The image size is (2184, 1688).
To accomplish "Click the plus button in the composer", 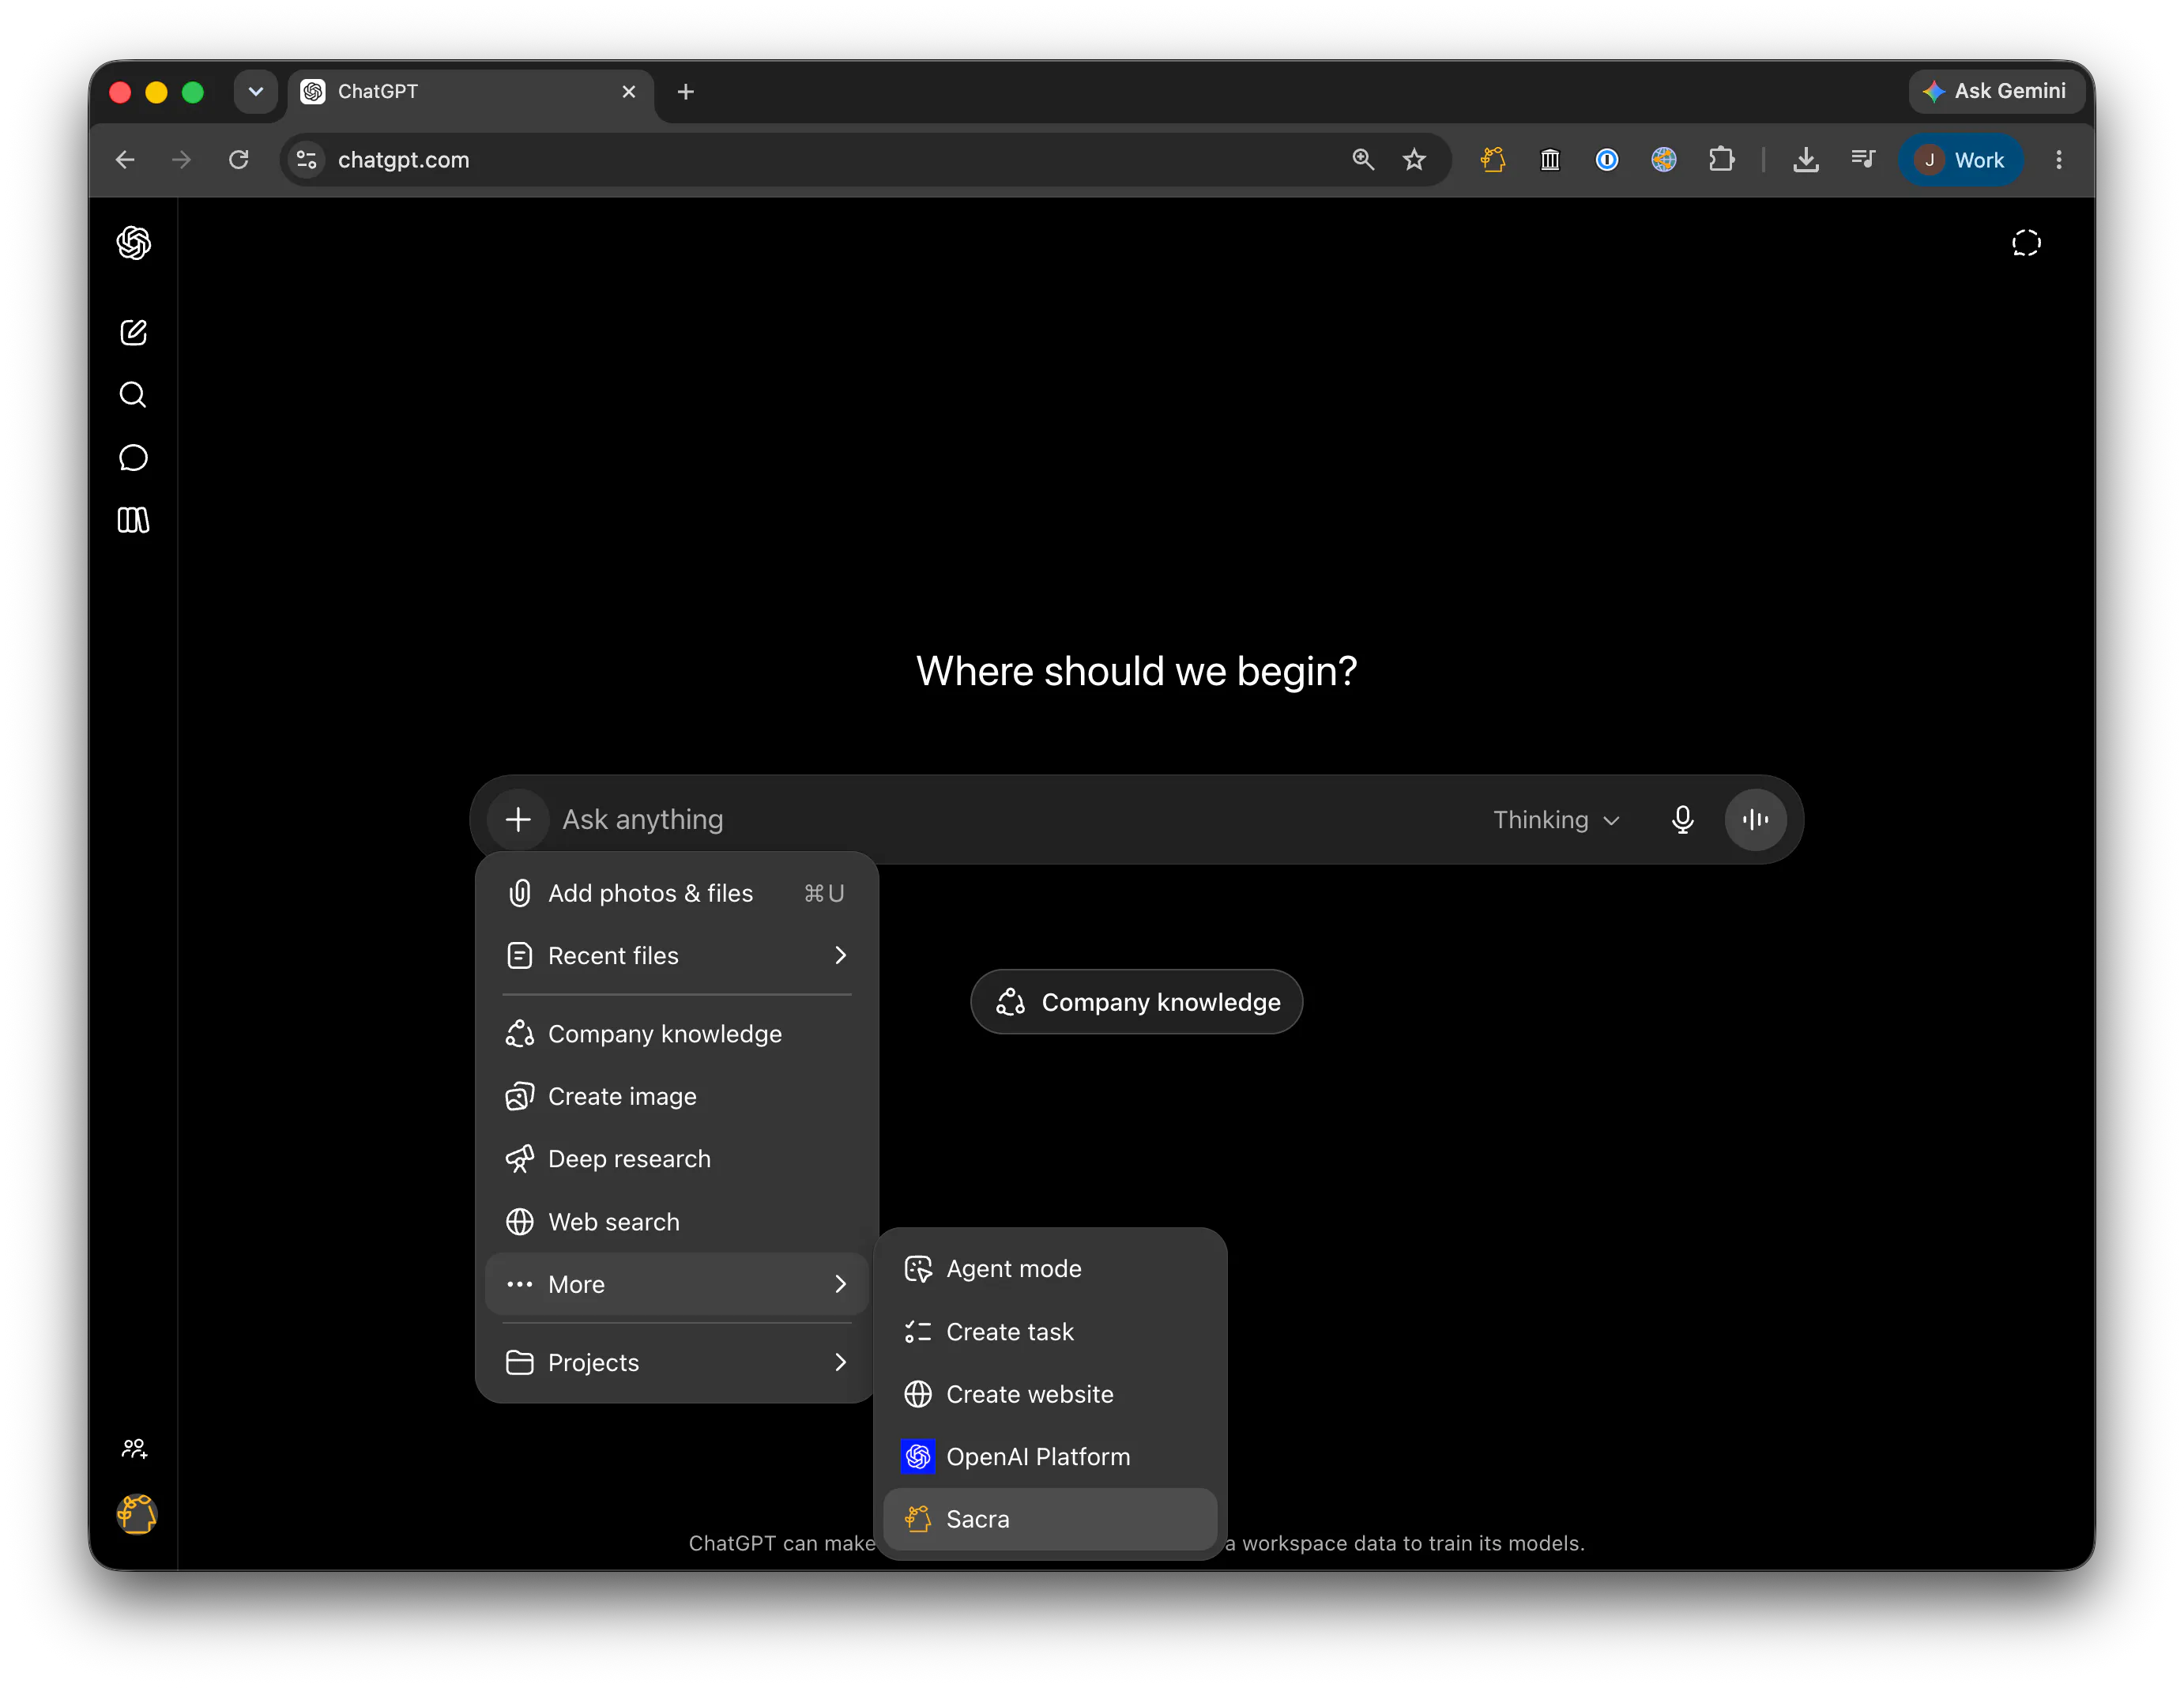I will click(518, 820).
